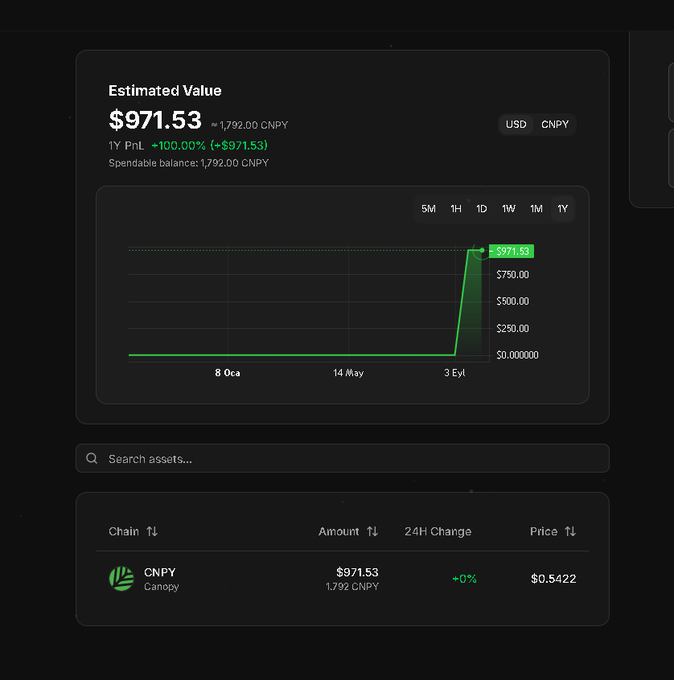Sort by Price arrows icon

(x=570, y=531)
